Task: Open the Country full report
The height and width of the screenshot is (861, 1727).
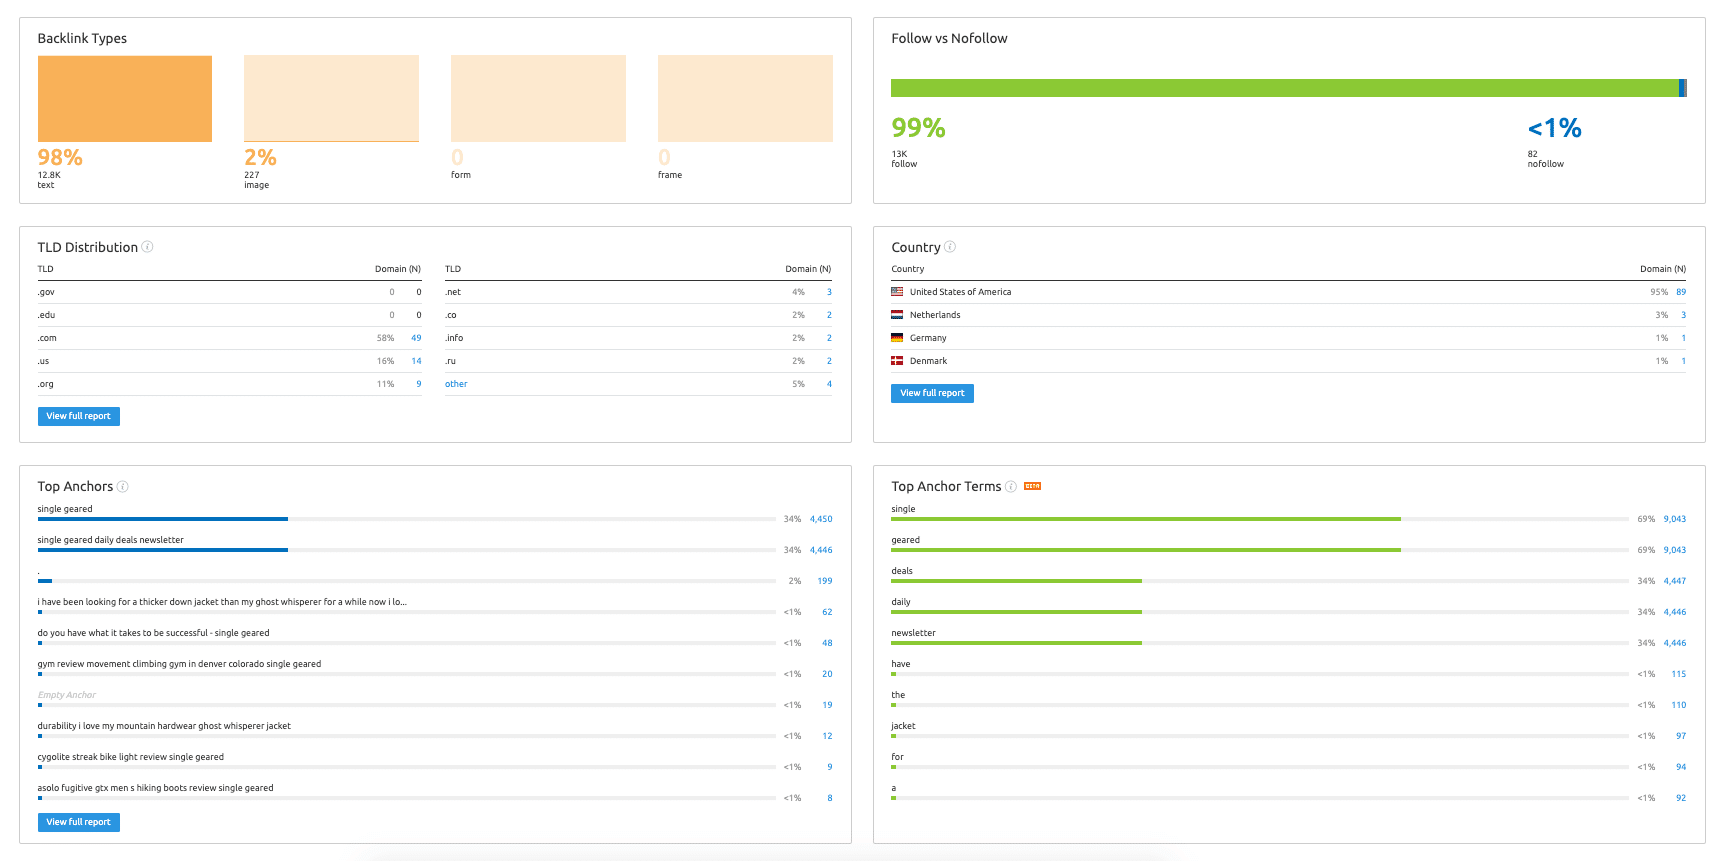Action: [x=932, y=393]
